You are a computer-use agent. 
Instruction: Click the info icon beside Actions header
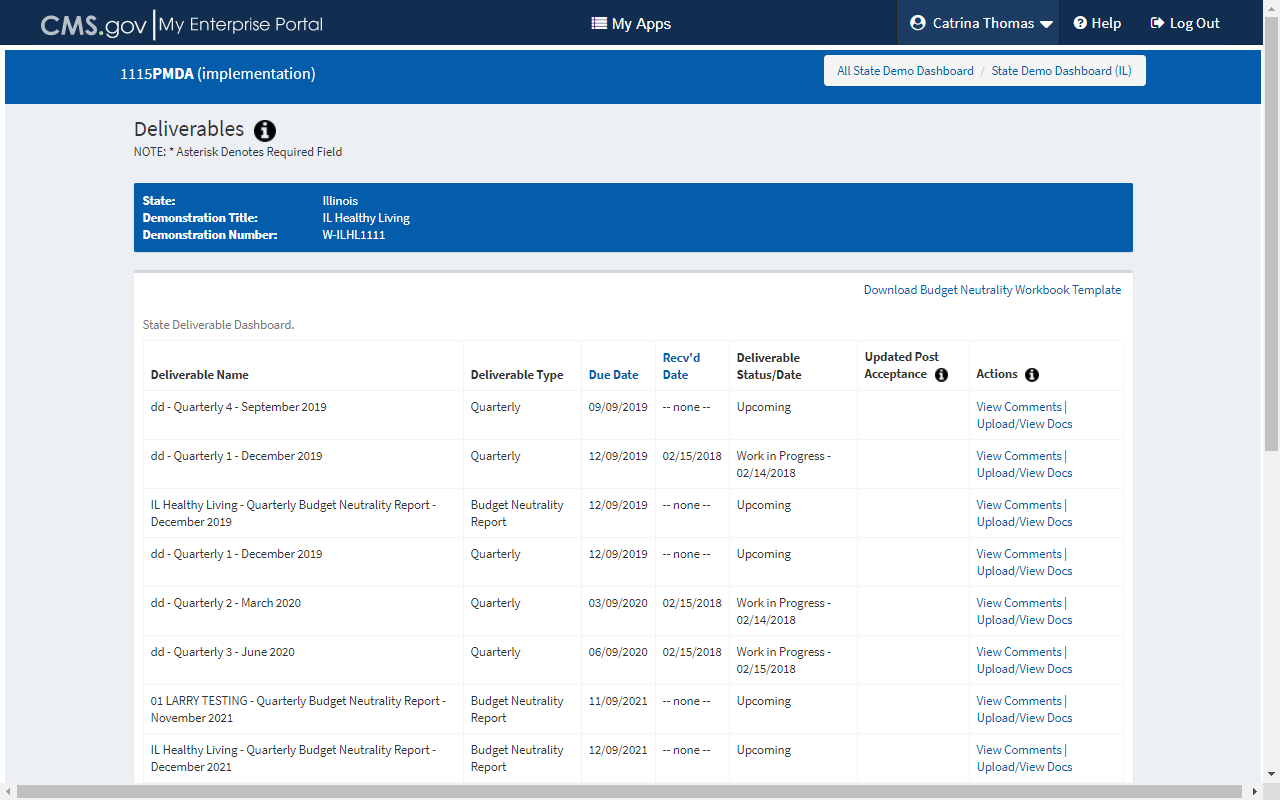[1032, 375]
